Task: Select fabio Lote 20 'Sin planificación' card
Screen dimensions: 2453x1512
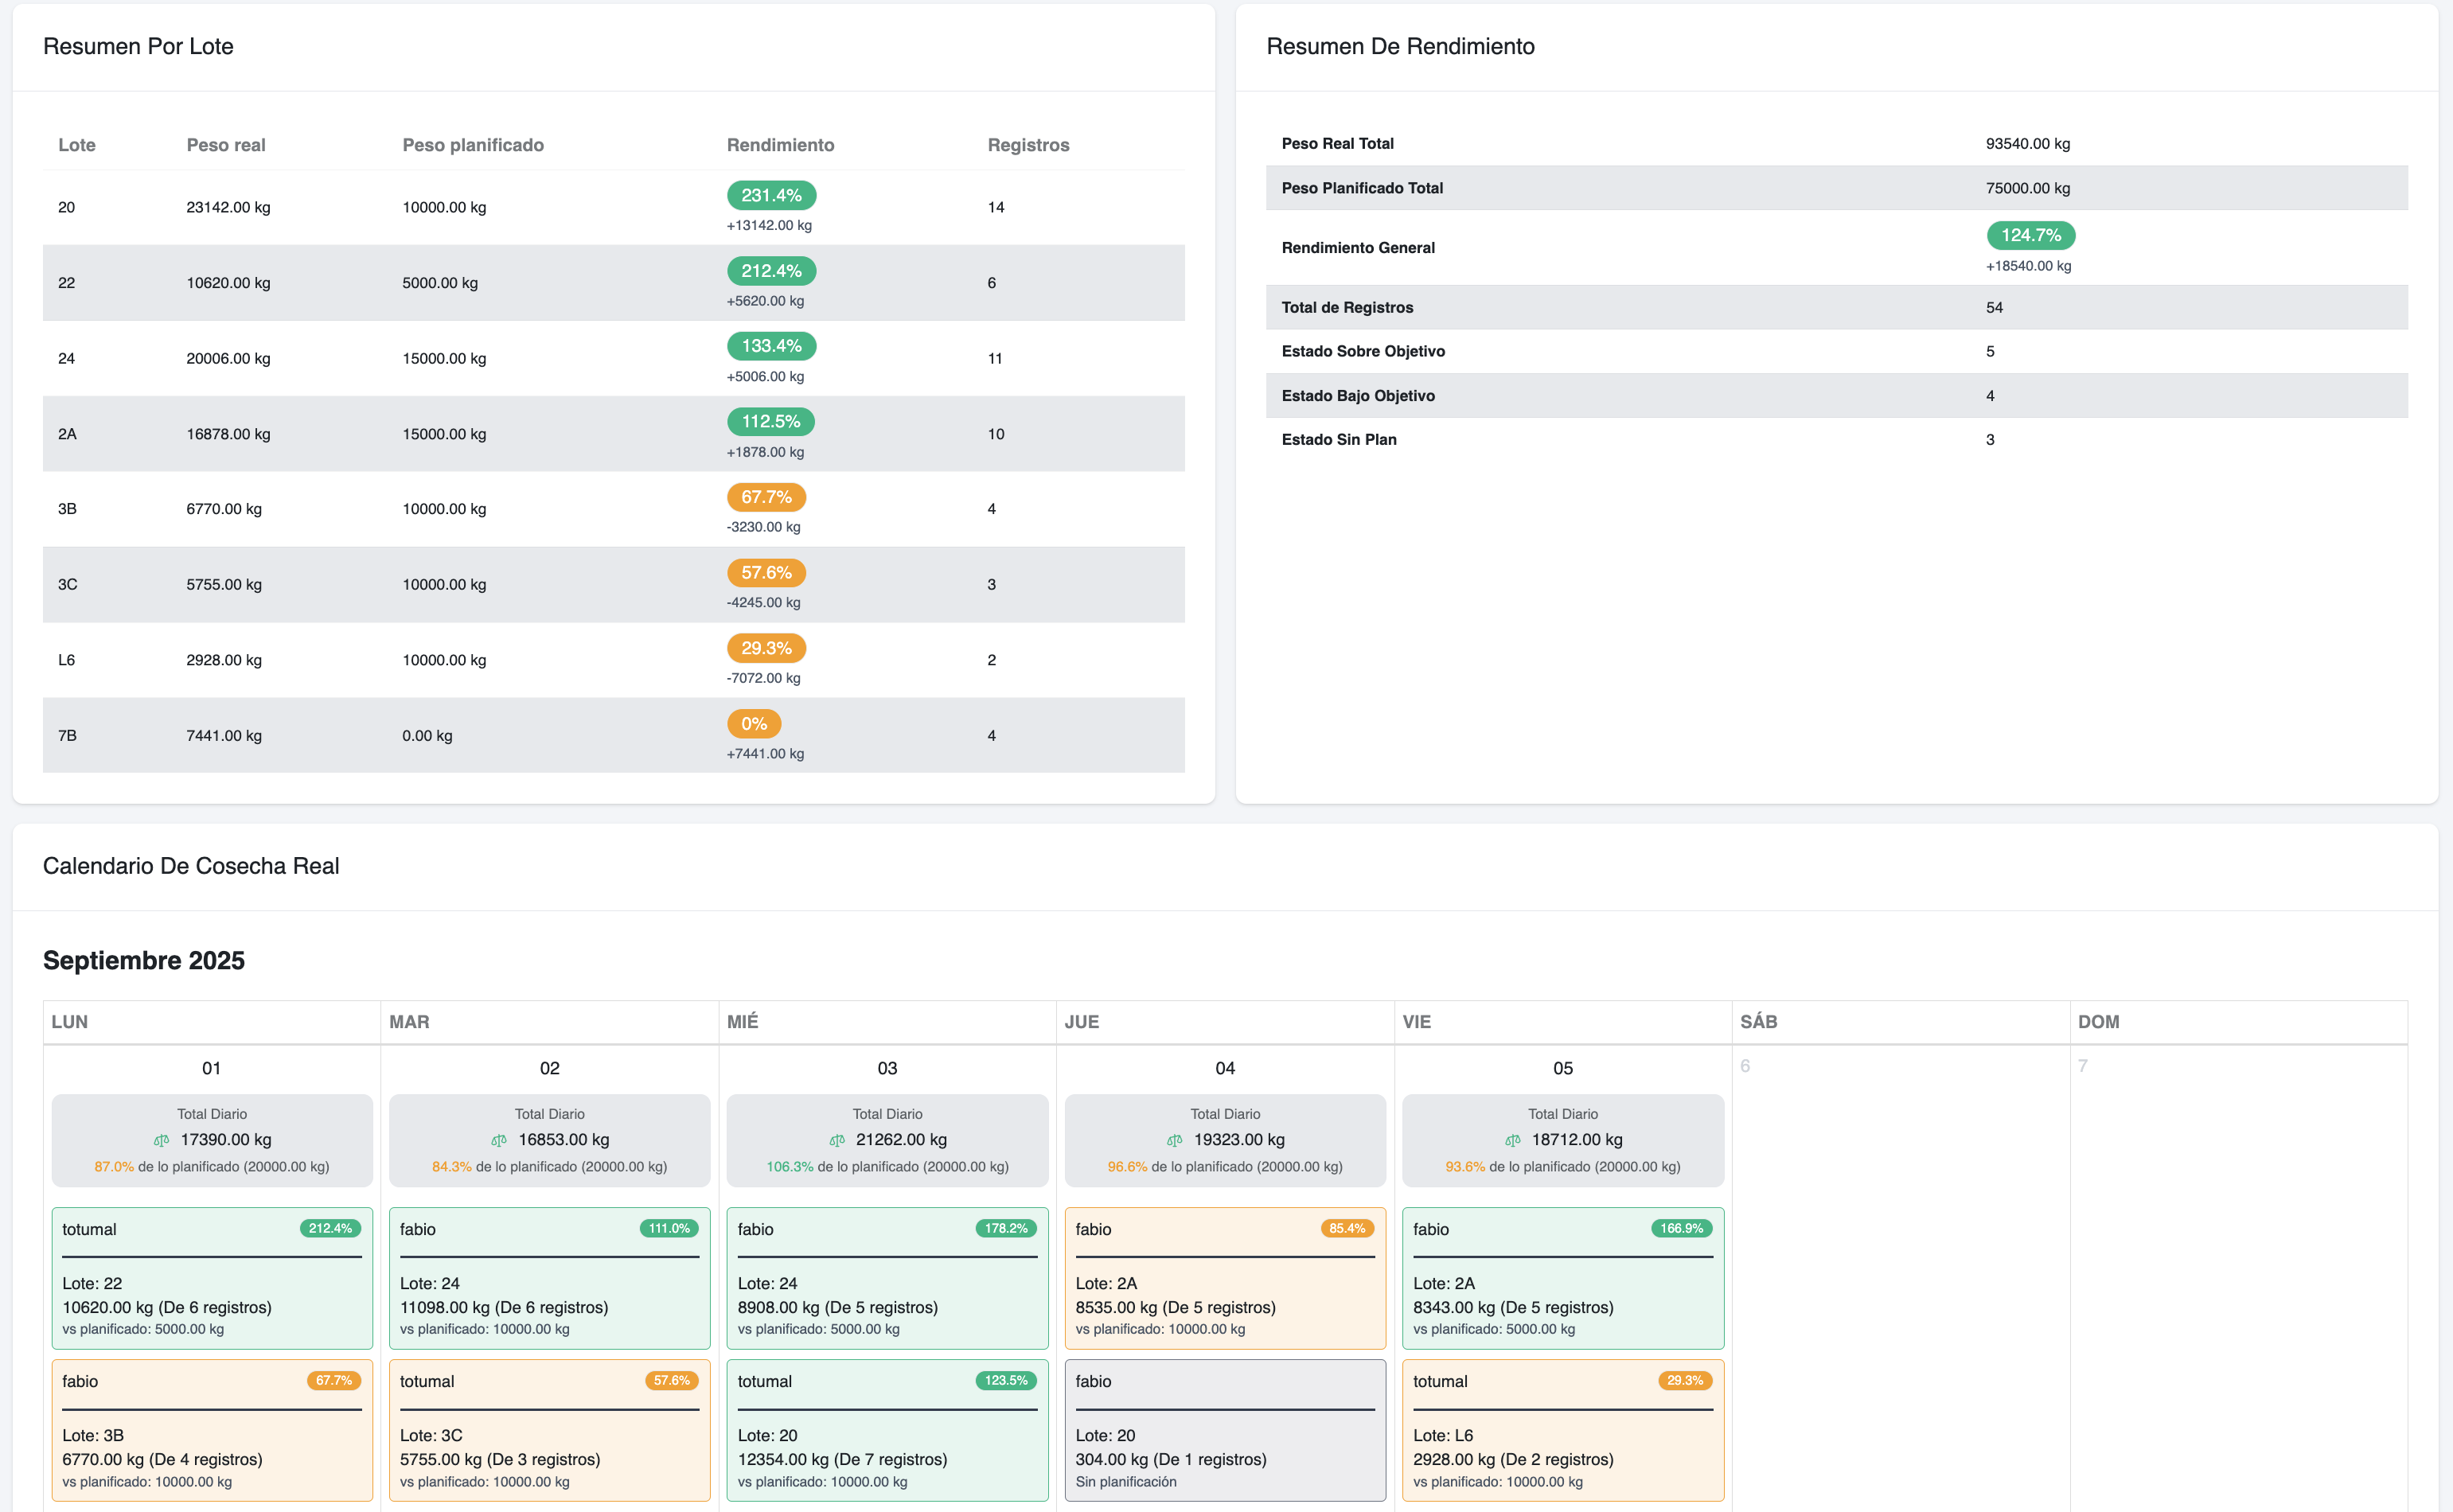Action: 1225,1430
